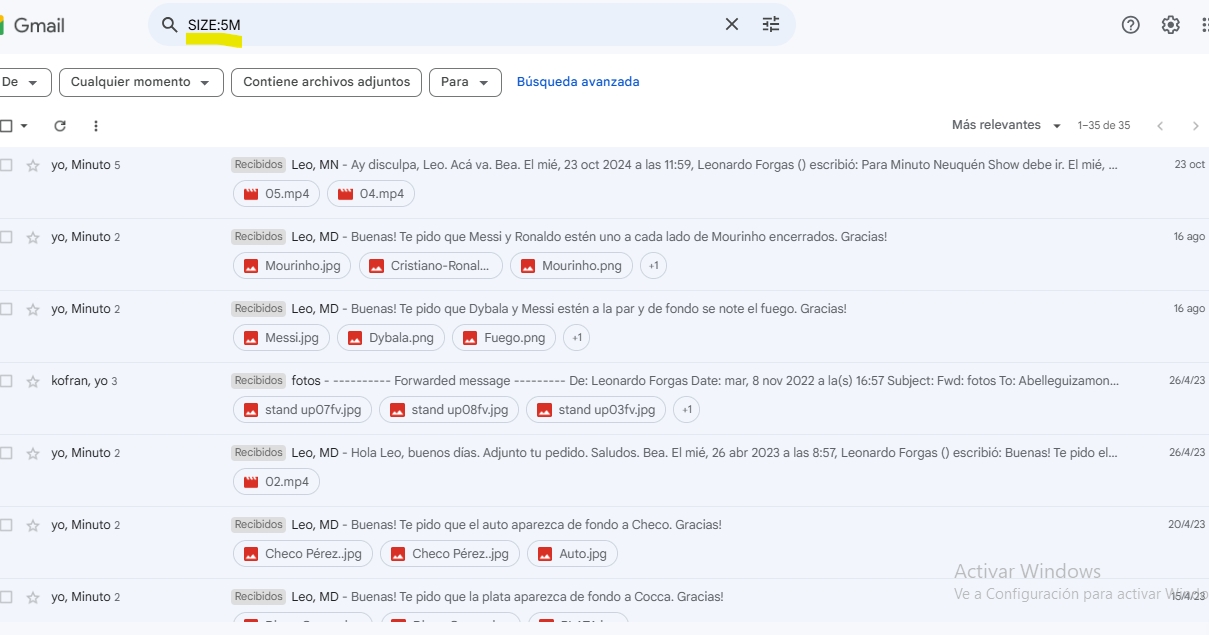This screenshot has width=1209, height=635.
Task: Select the 'Adjunto tu pedido' email checkbox
Action: (6, 453)
